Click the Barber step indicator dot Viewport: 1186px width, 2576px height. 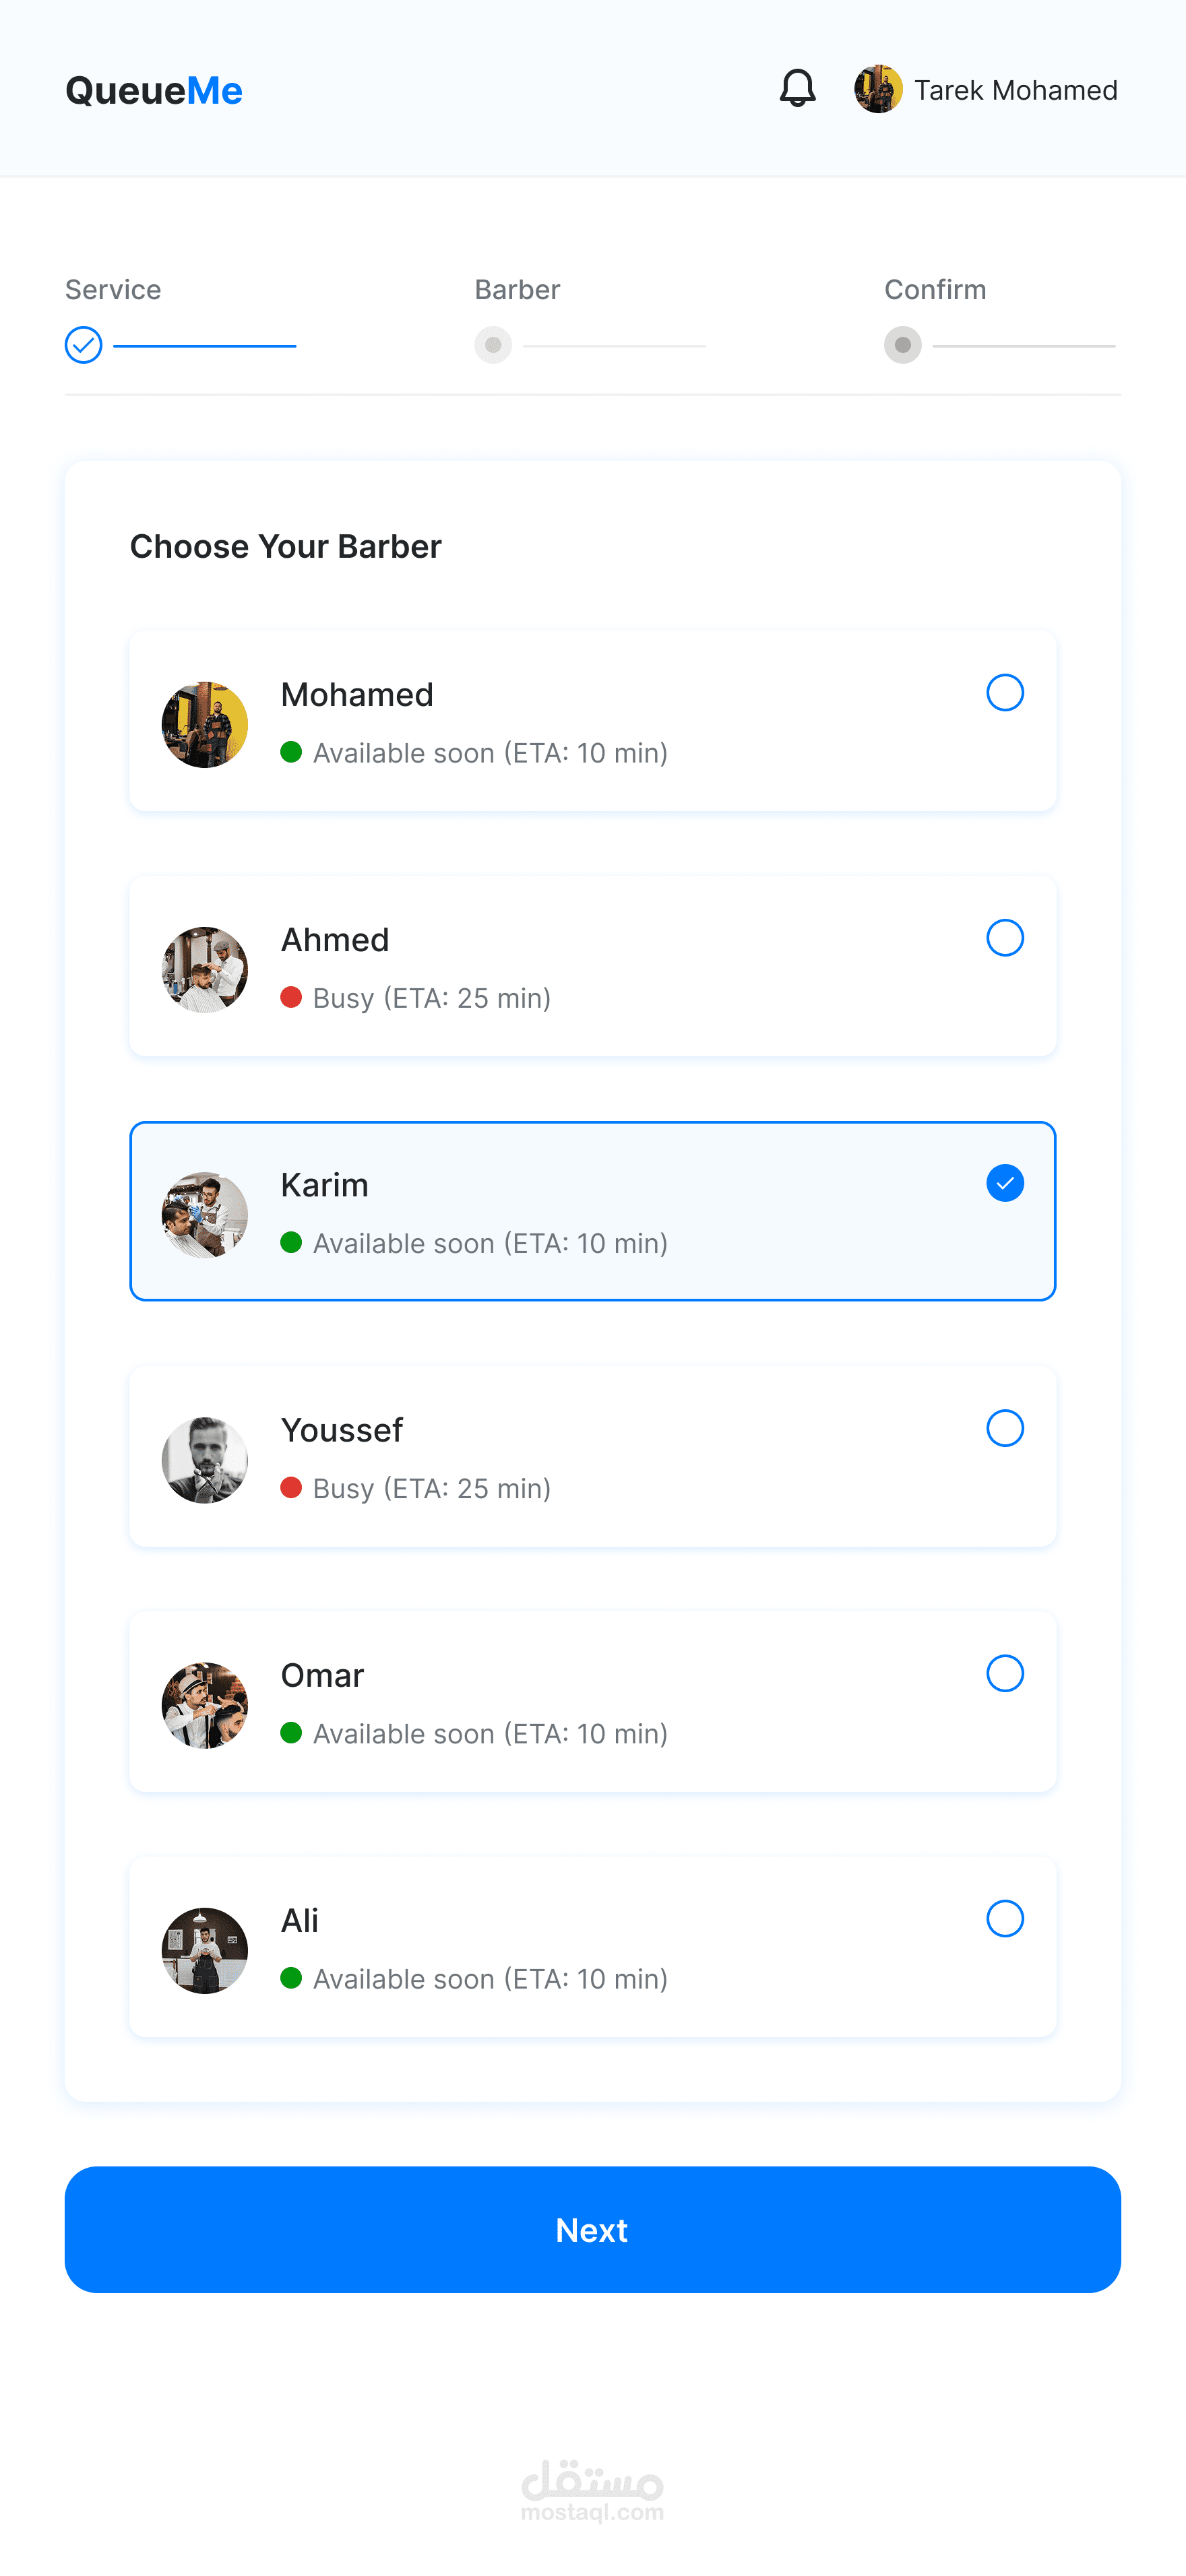493,345
